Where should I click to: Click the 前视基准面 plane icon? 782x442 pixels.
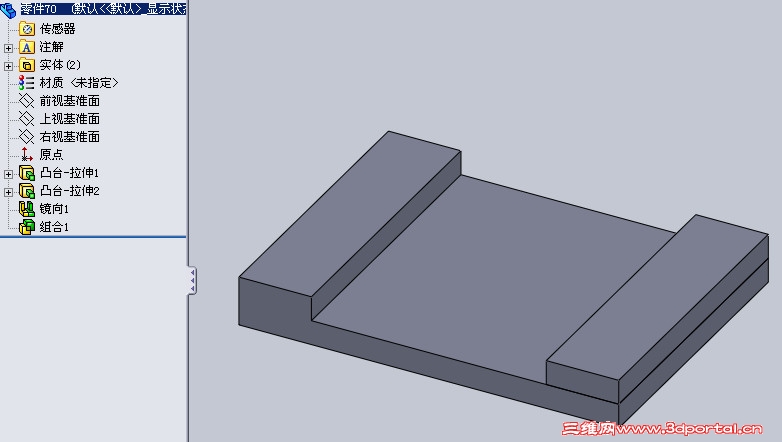pos(27,101)
